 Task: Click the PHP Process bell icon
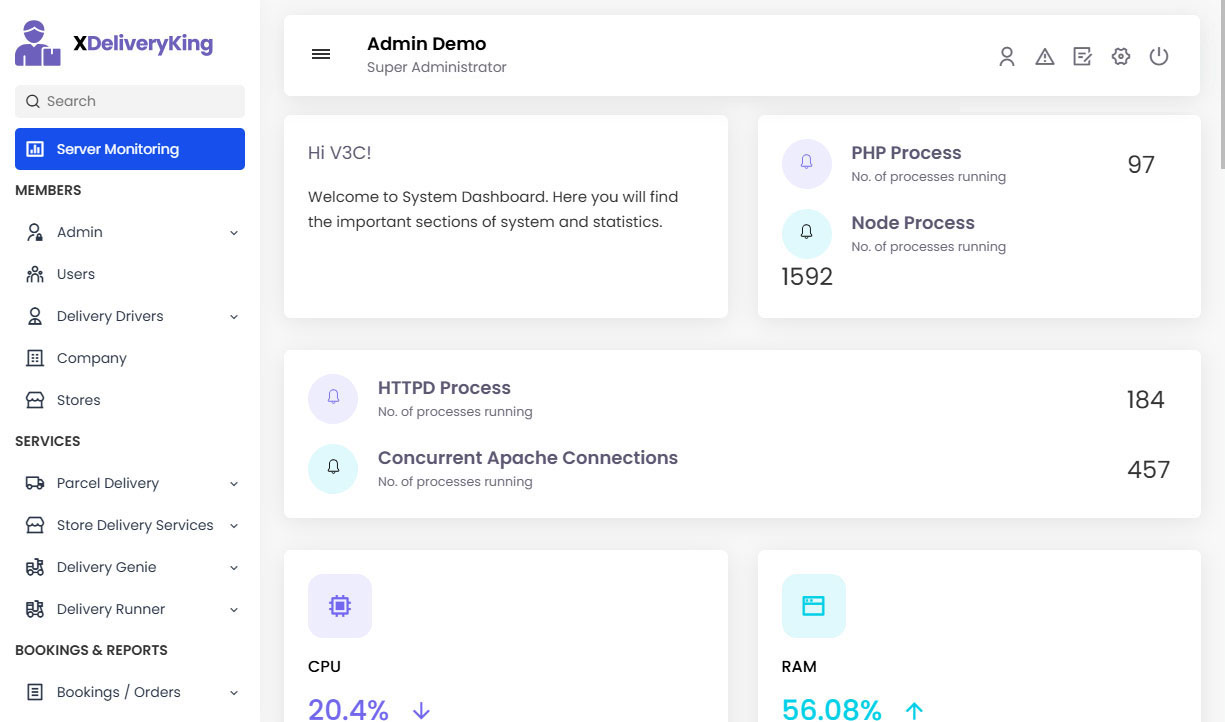pyautogui.click(x=807, y=163)
